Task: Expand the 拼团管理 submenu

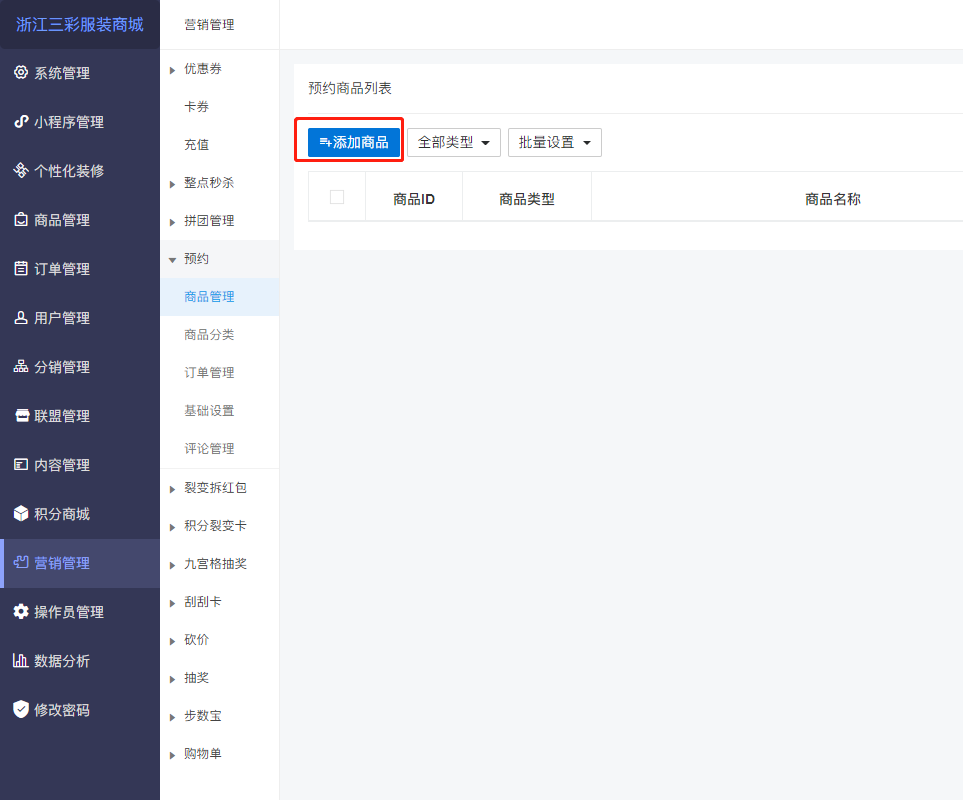Action: coord(173,222)
